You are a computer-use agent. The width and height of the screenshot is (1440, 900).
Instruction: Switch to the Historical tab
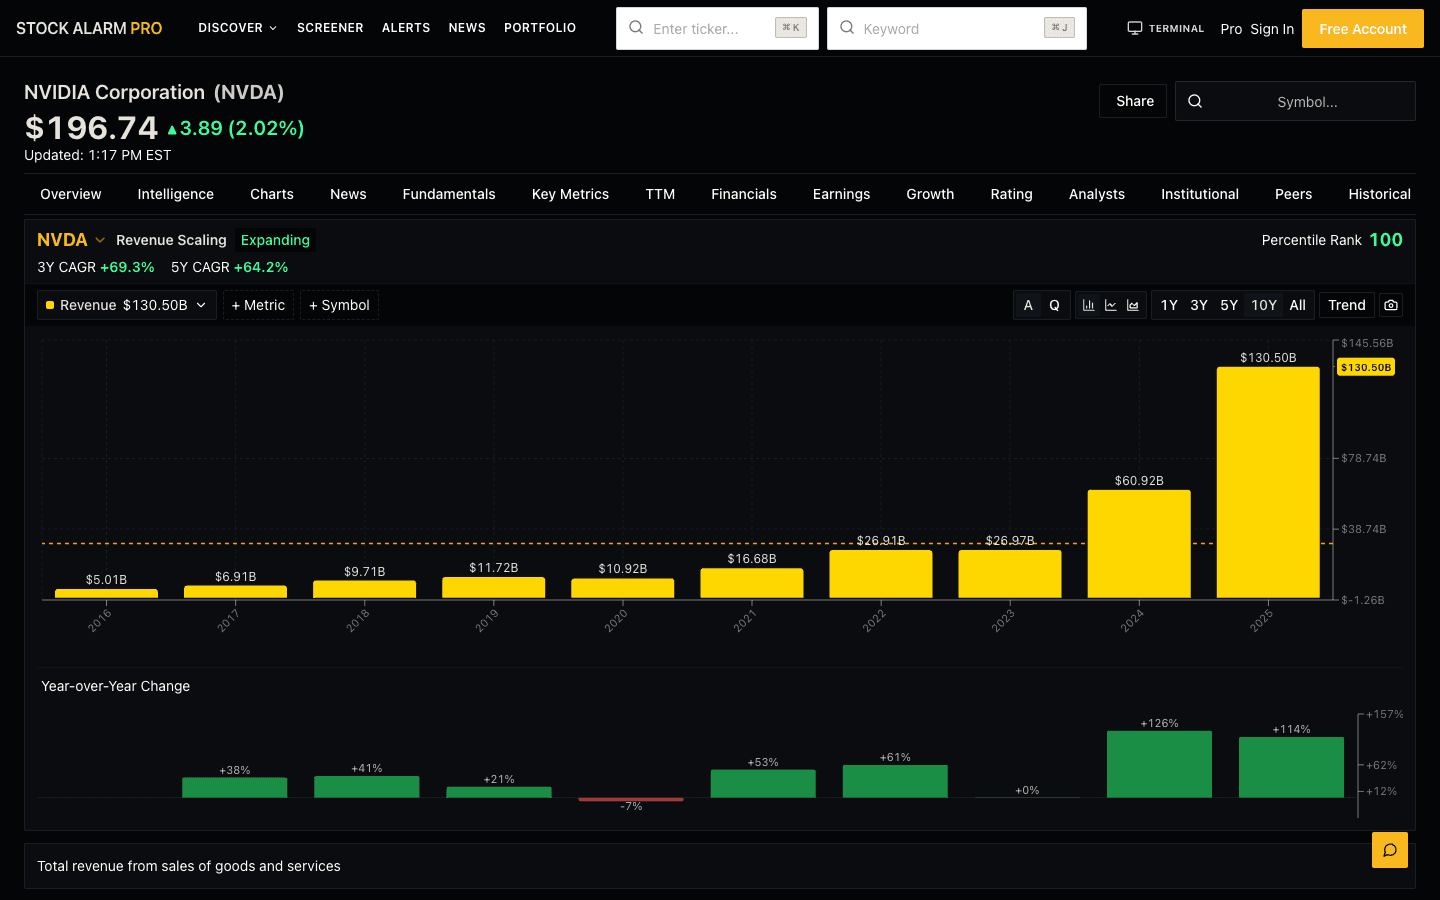(x=1379, y=194)
